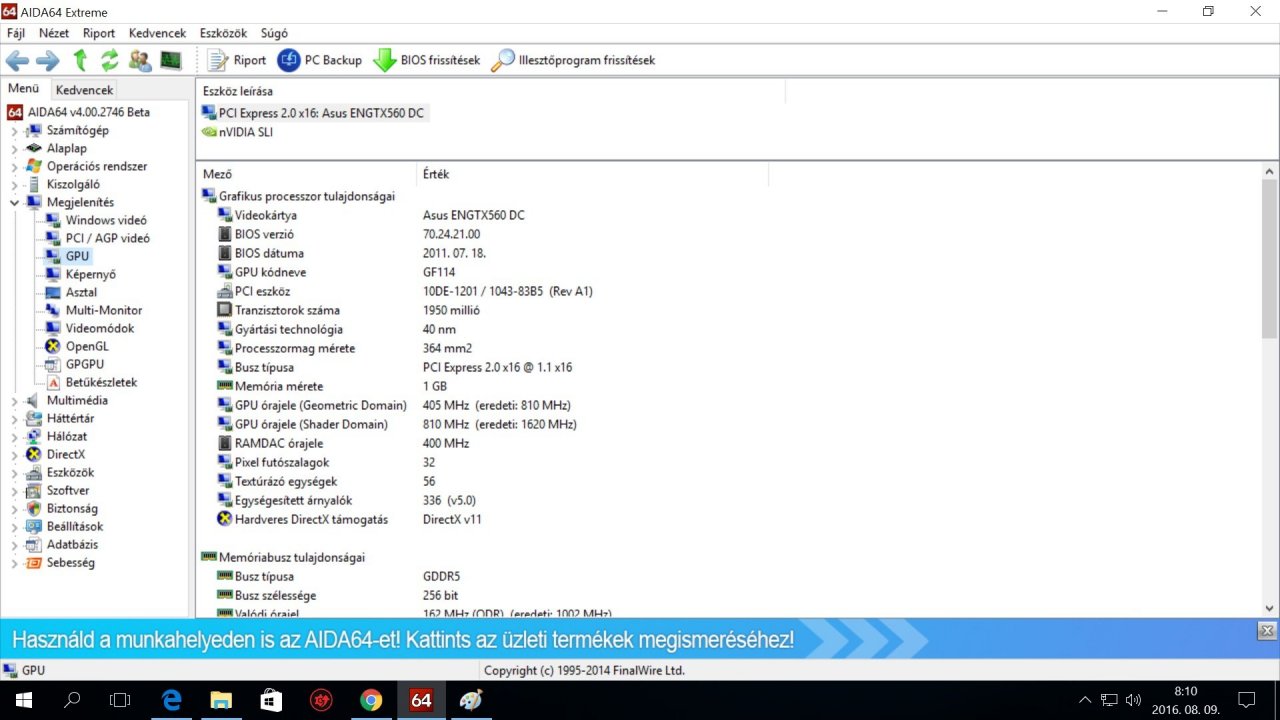Click Illesztőprogram frissítések toolbar button

(573, 60)
